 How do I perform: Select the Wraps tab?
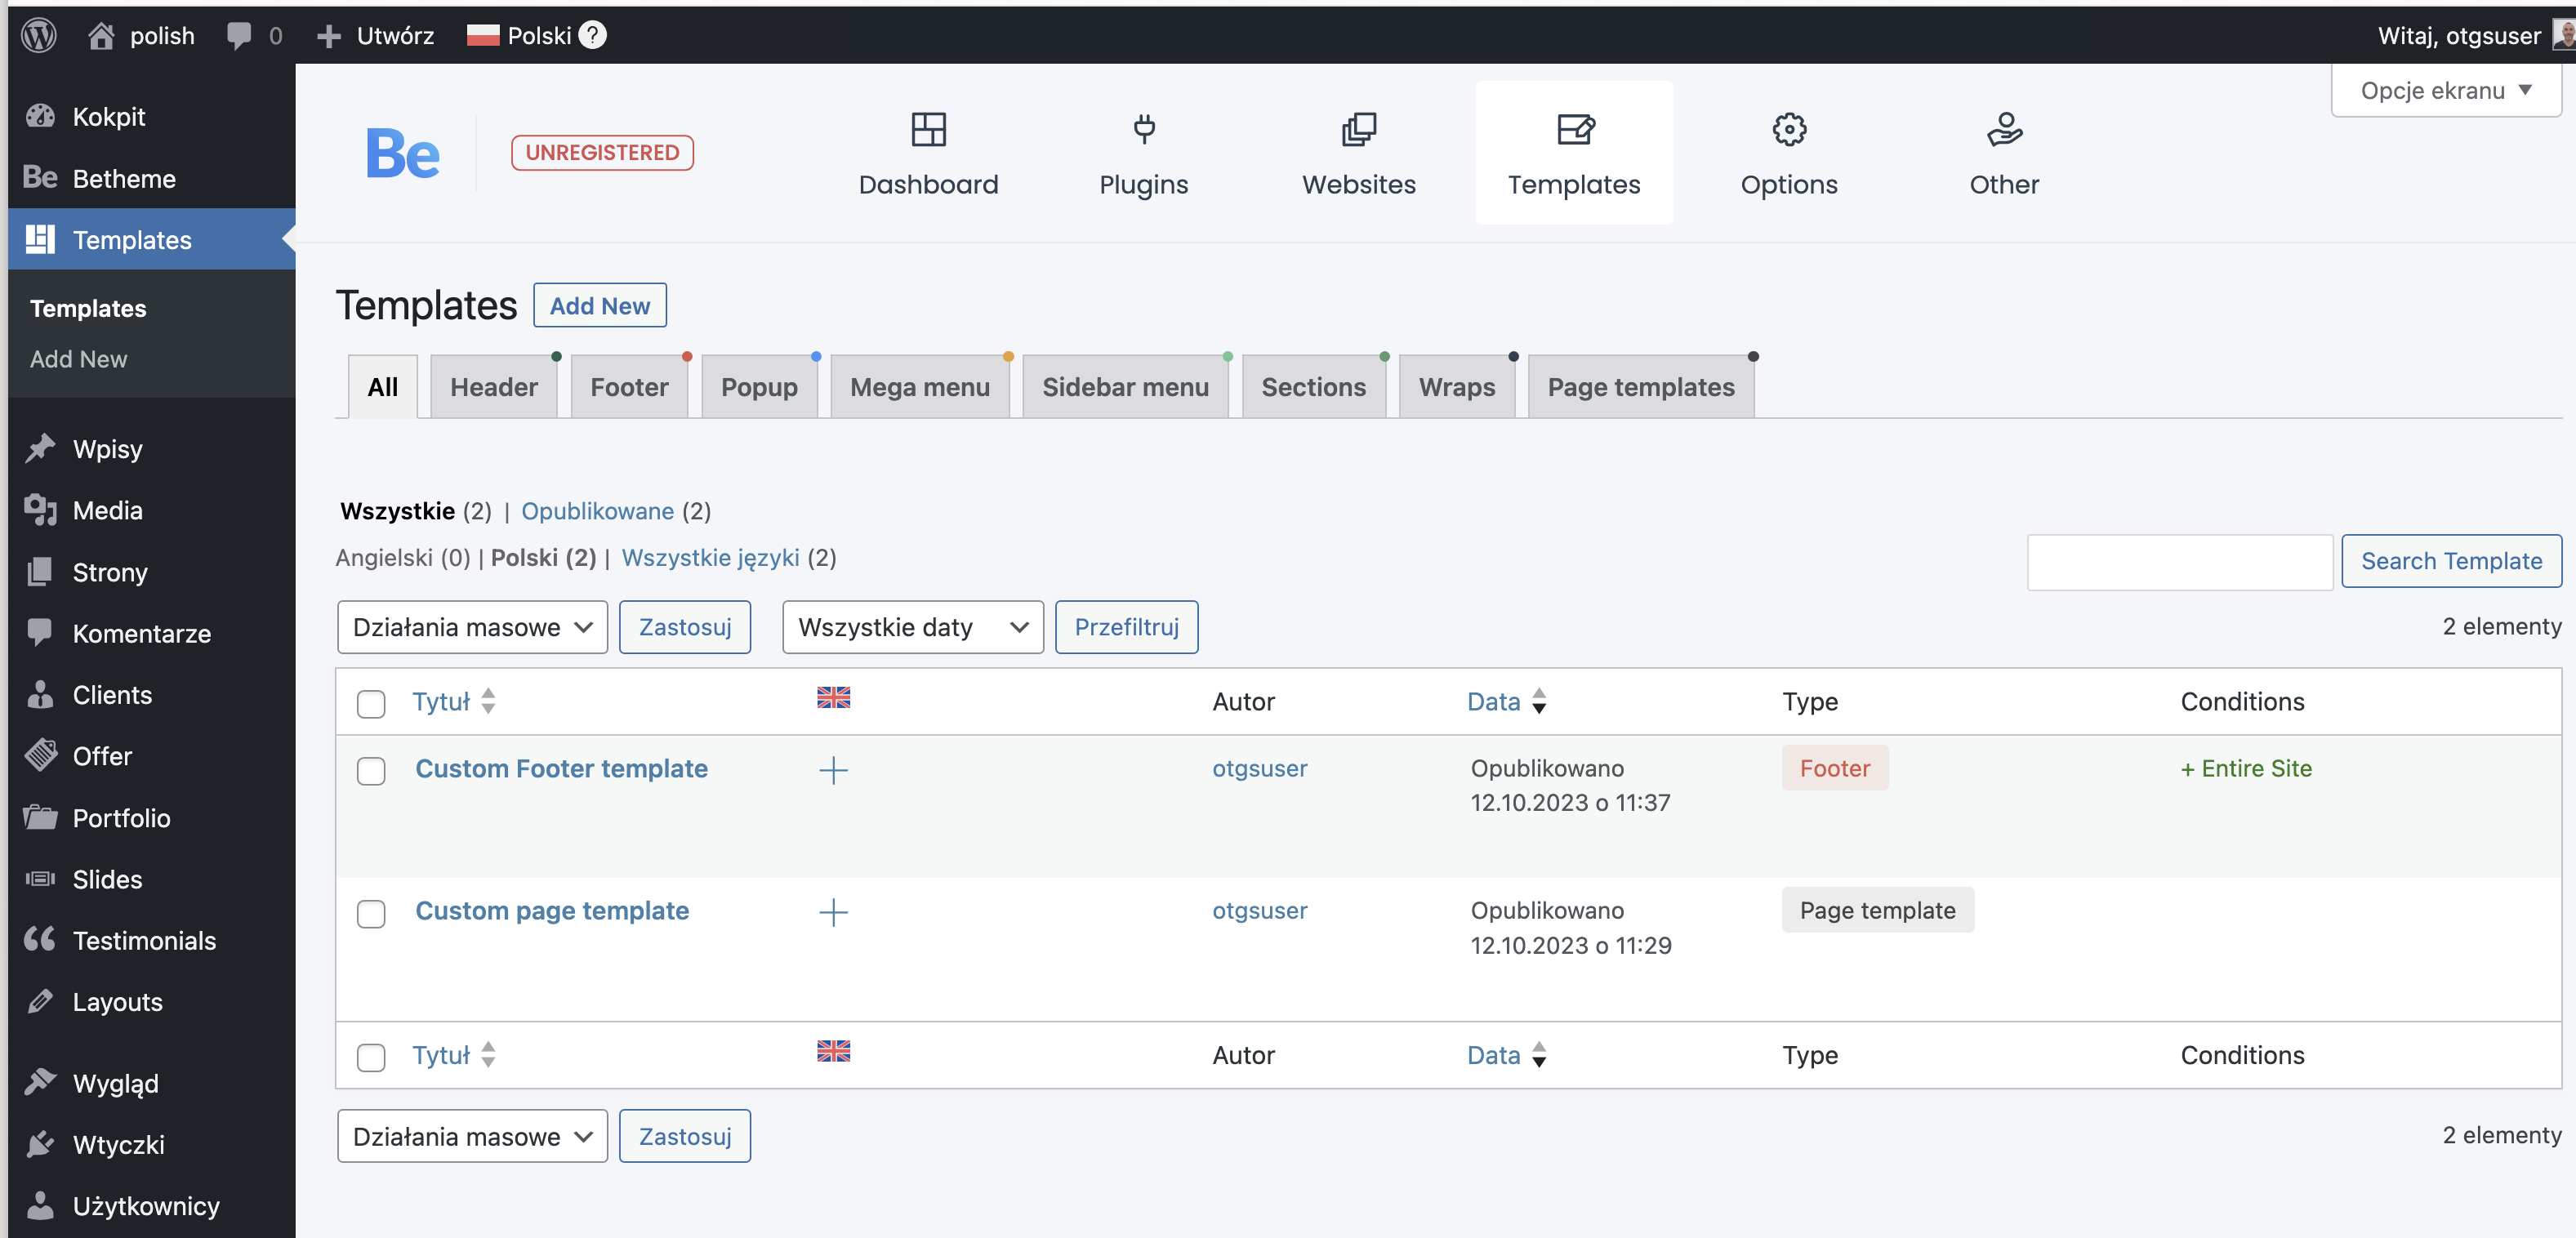(x=1457, y=386)
